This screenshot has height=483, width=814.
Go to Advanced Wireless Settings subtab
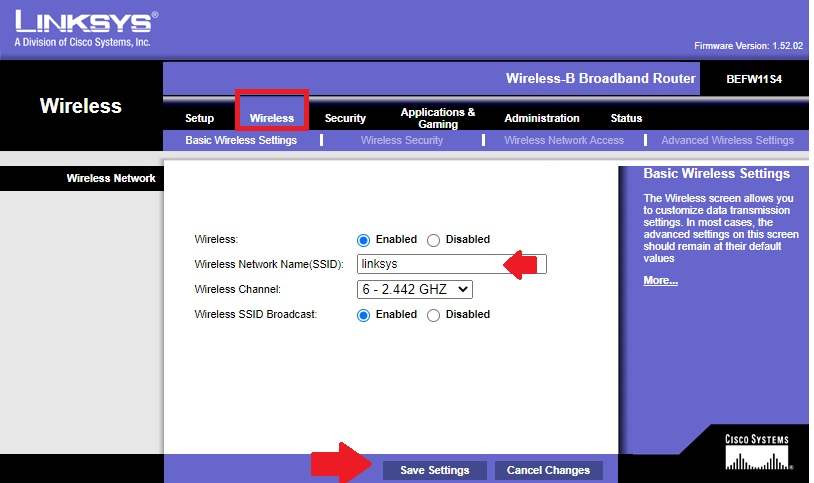coord(727,141)
